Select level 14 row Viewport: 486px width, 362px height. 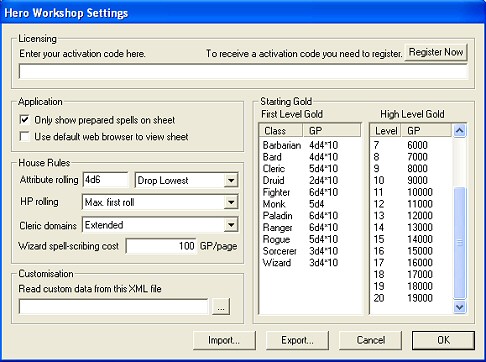coord(412,227)
